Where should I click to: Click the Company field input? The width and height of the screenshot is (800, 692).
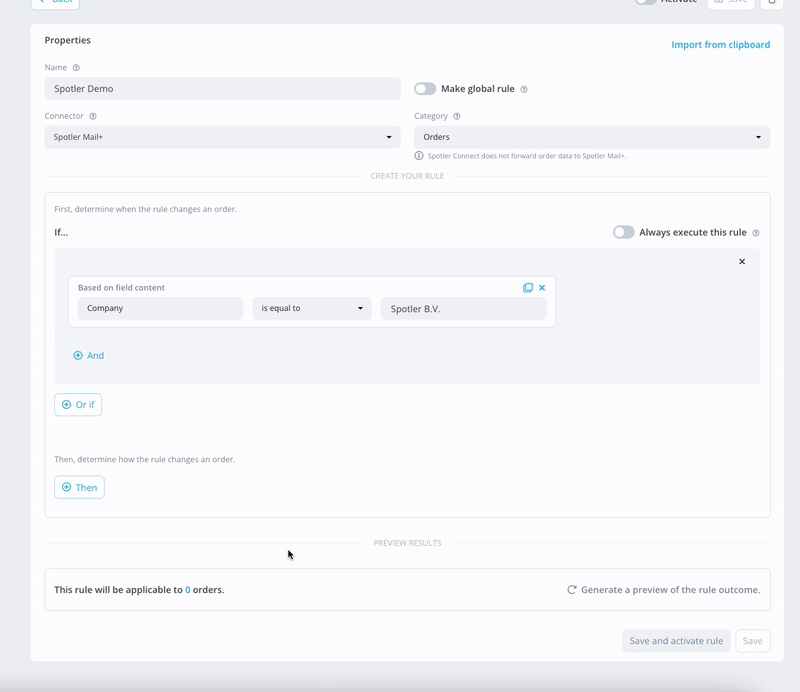point(160,308)
